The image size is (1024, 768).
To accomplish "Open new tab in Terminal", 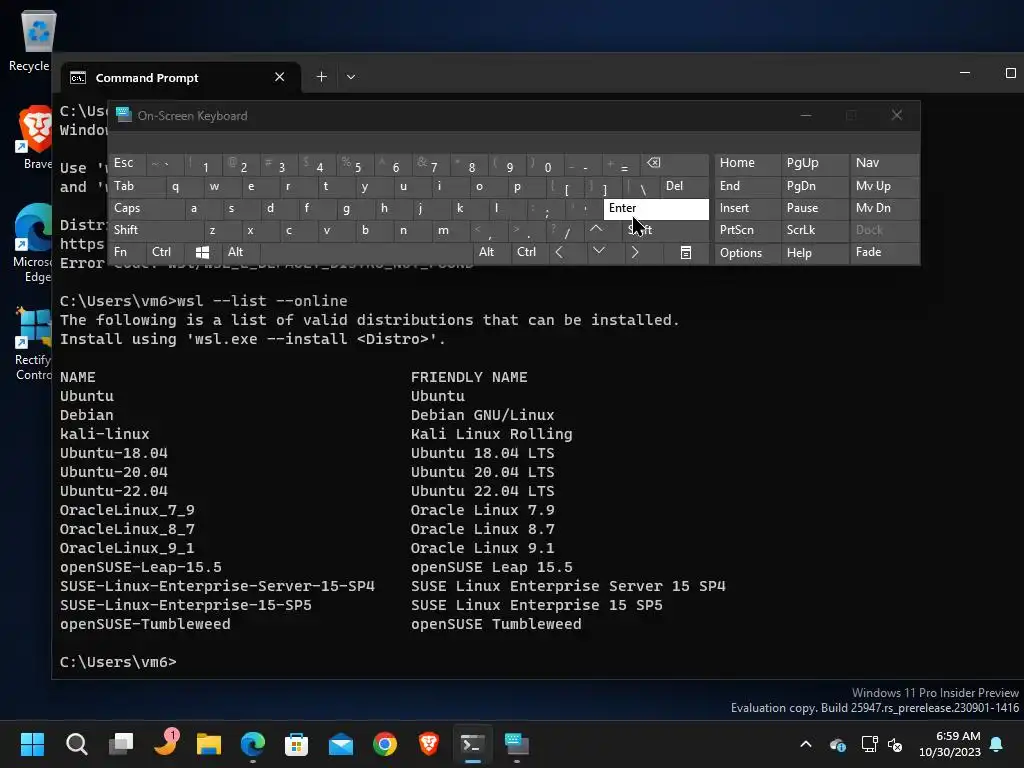I will pos(321,77).
